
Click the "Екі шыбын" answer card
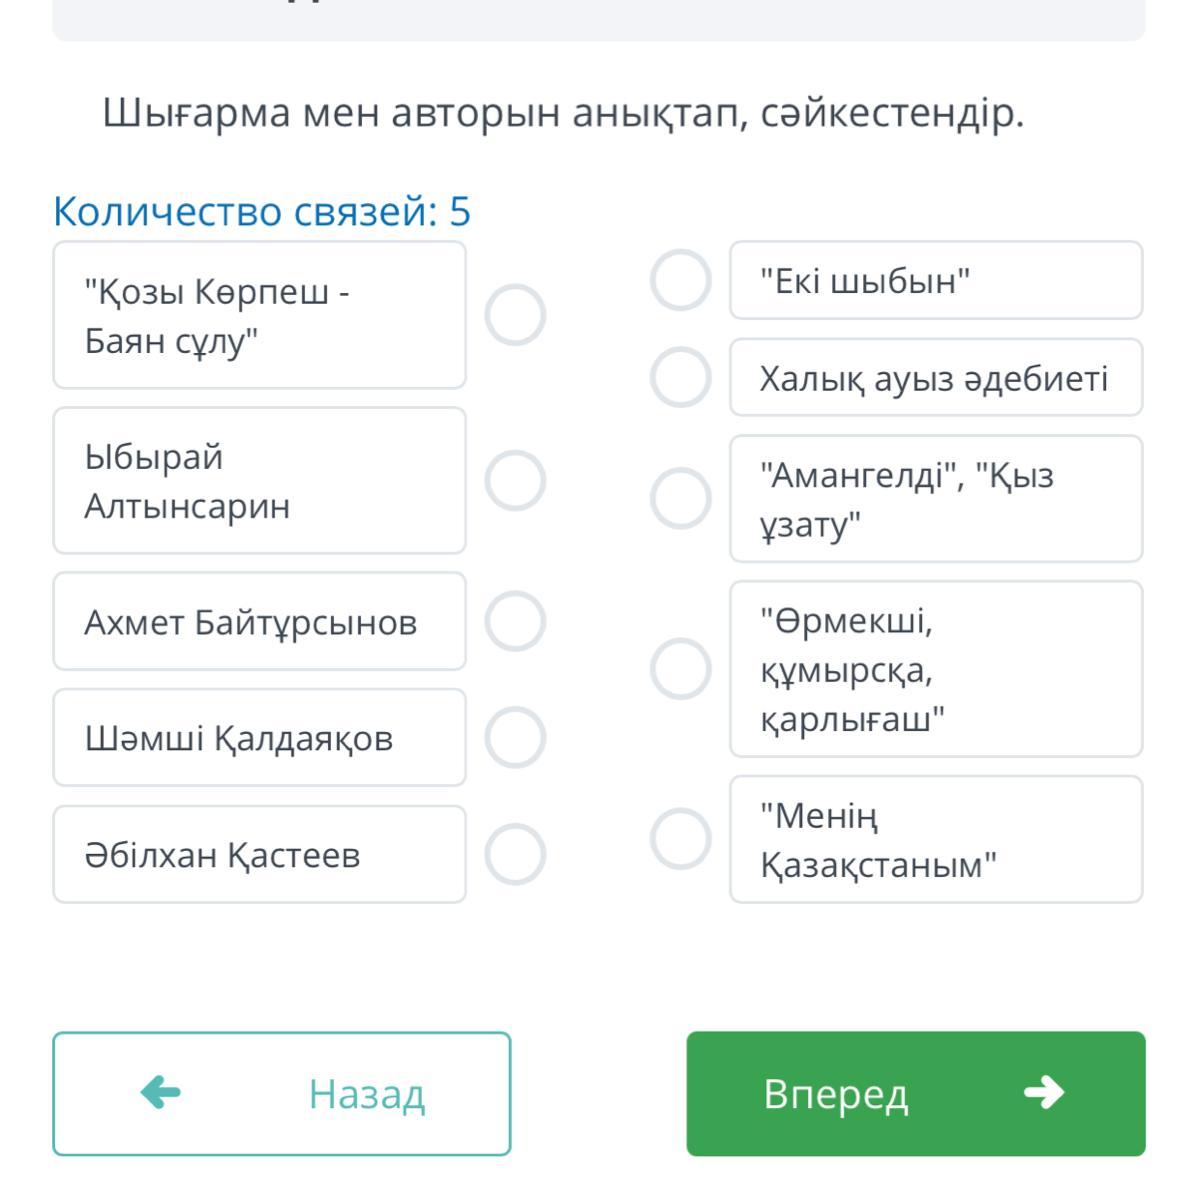[x=936, y=280]
